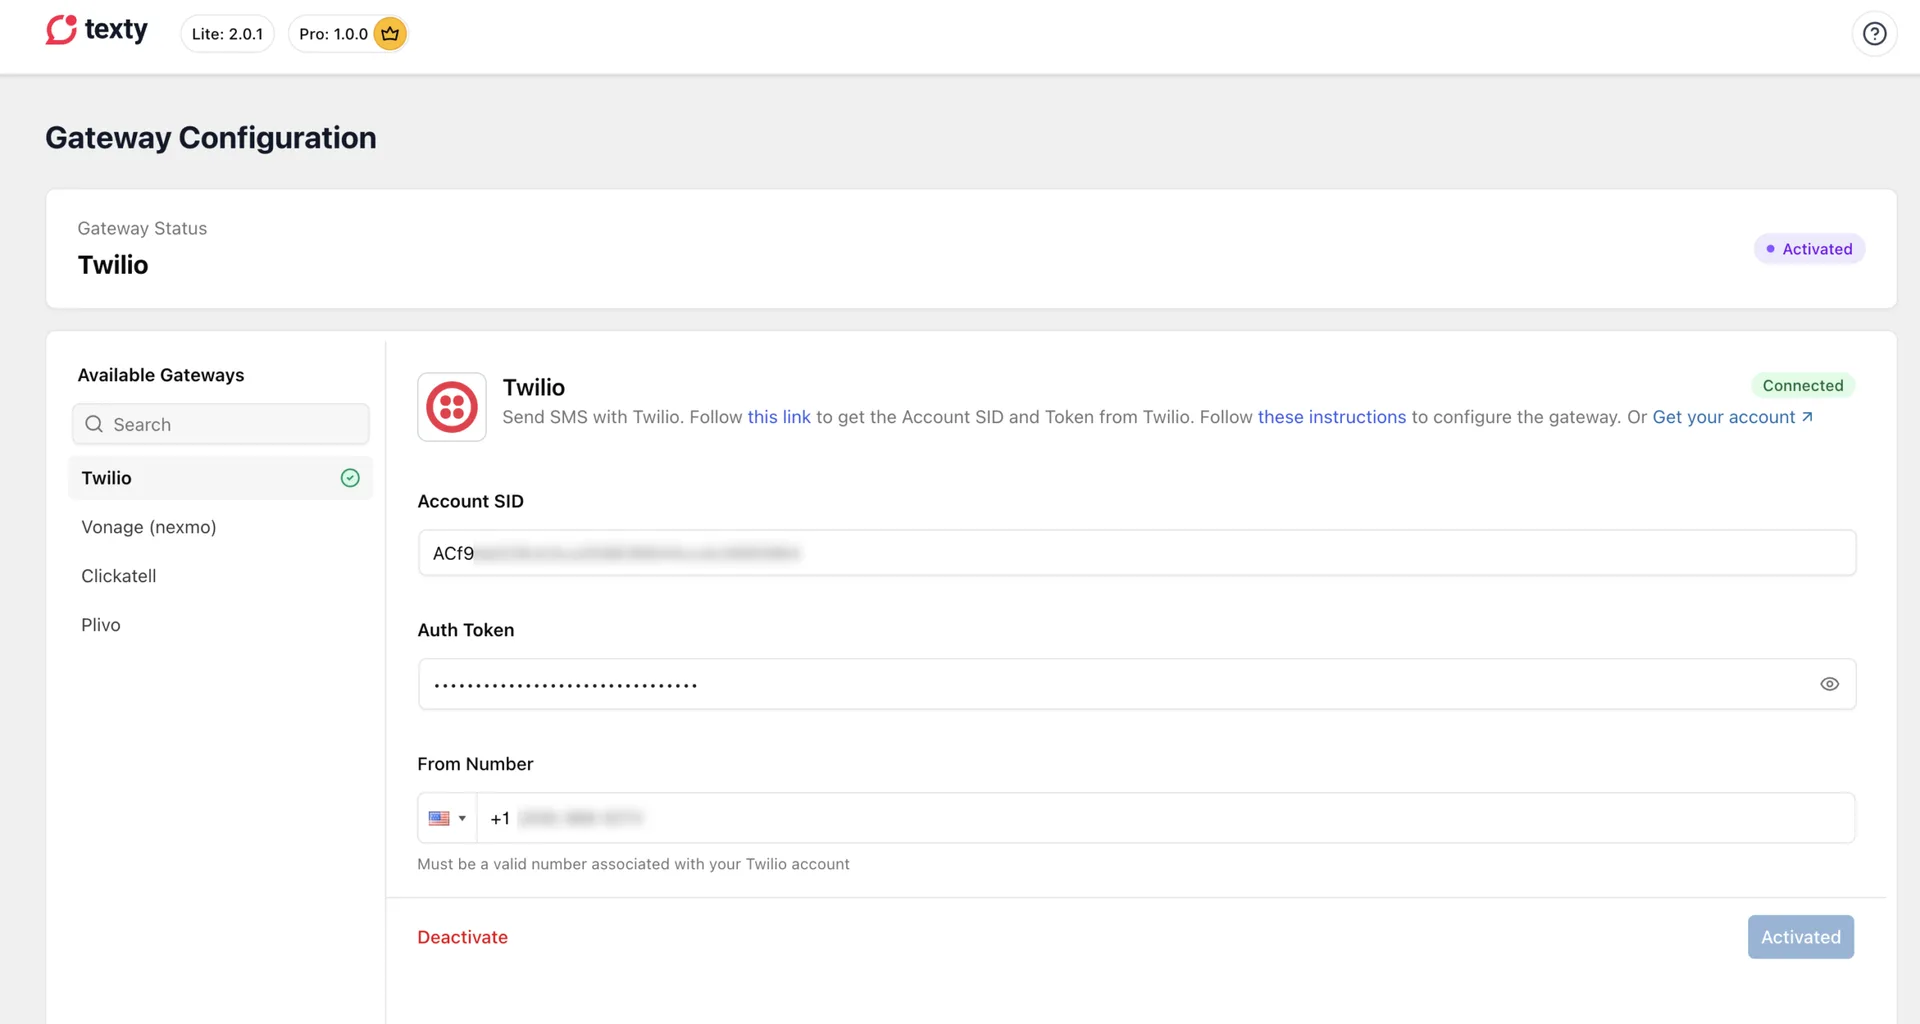The height and width of the screenshot is (1024, 1920).
Task: Click the 'Must be a valid number' hint
Action: click(x=633, y=864)
